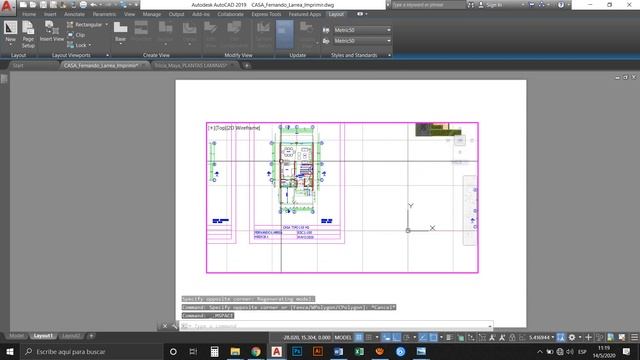Click the New layout button in the ribbon

pyautogui.click(x=10, y=32)
